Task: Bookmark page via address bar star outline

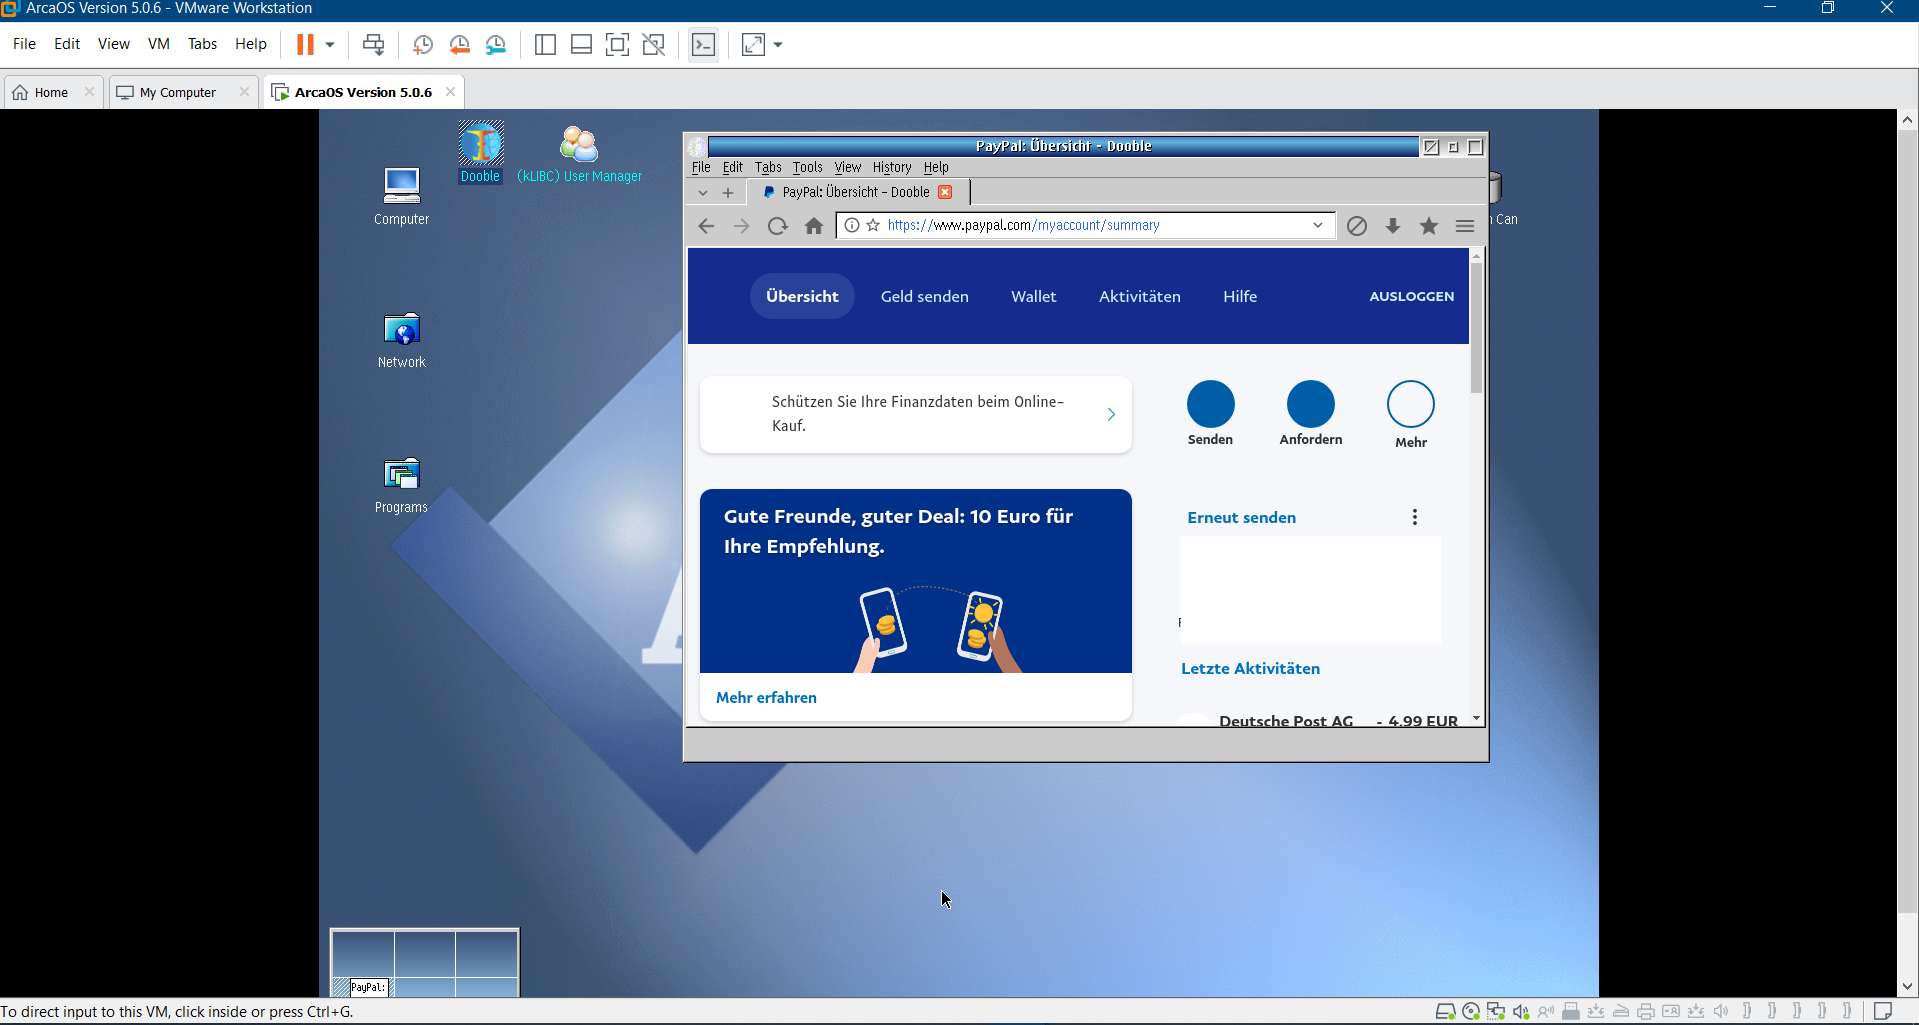Action: click(x=873, y=225)
